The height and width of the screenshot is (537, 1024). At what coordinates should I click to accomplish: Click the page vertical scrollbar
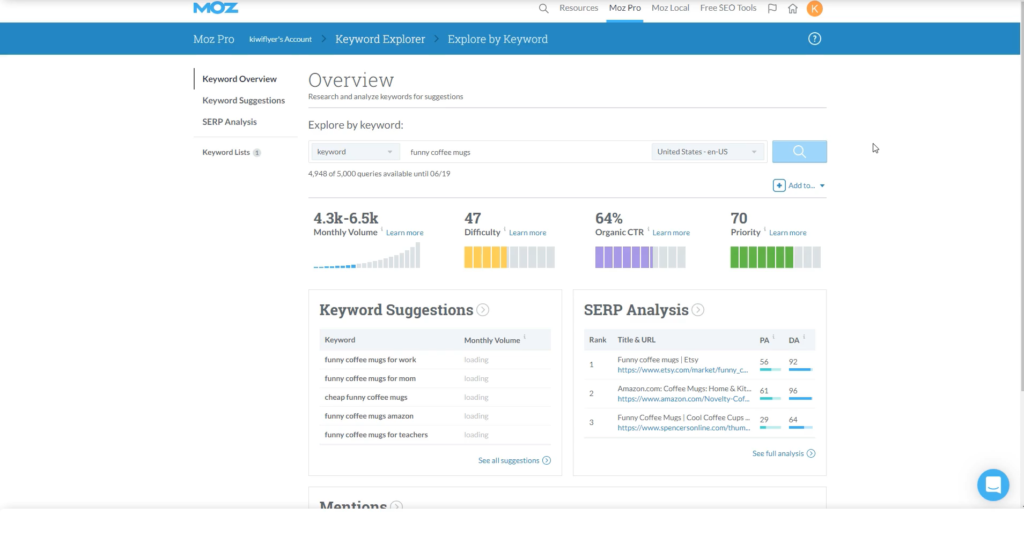click(x=1021, y=196)
